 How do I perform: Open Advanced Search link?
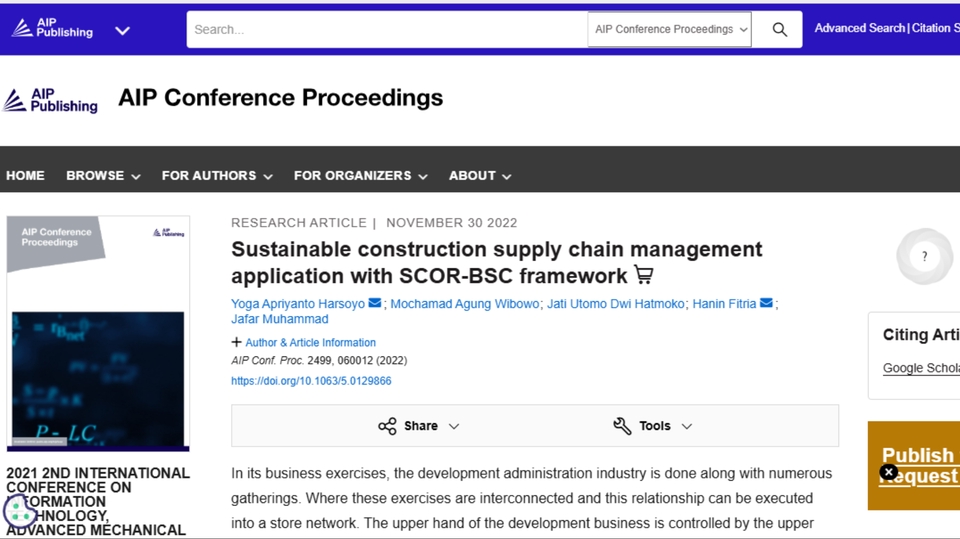click(859, 28)
